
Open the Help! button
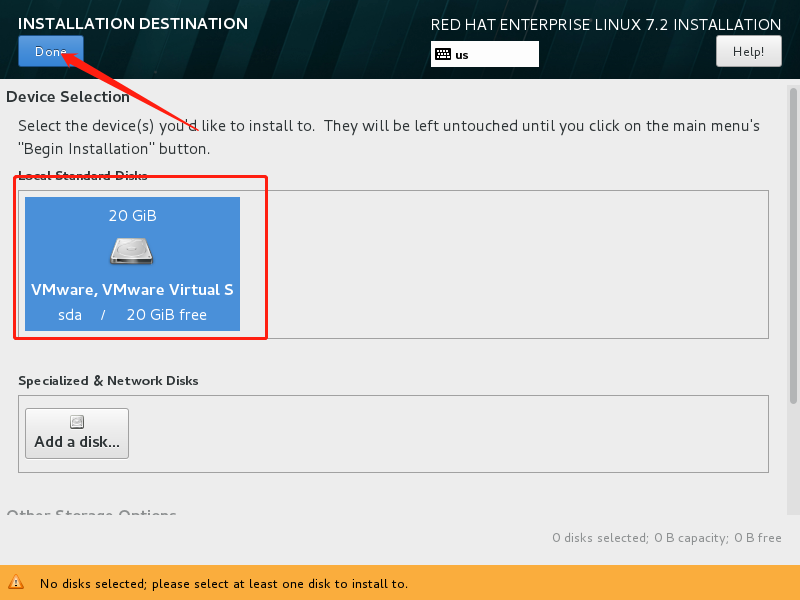point(748,51)
